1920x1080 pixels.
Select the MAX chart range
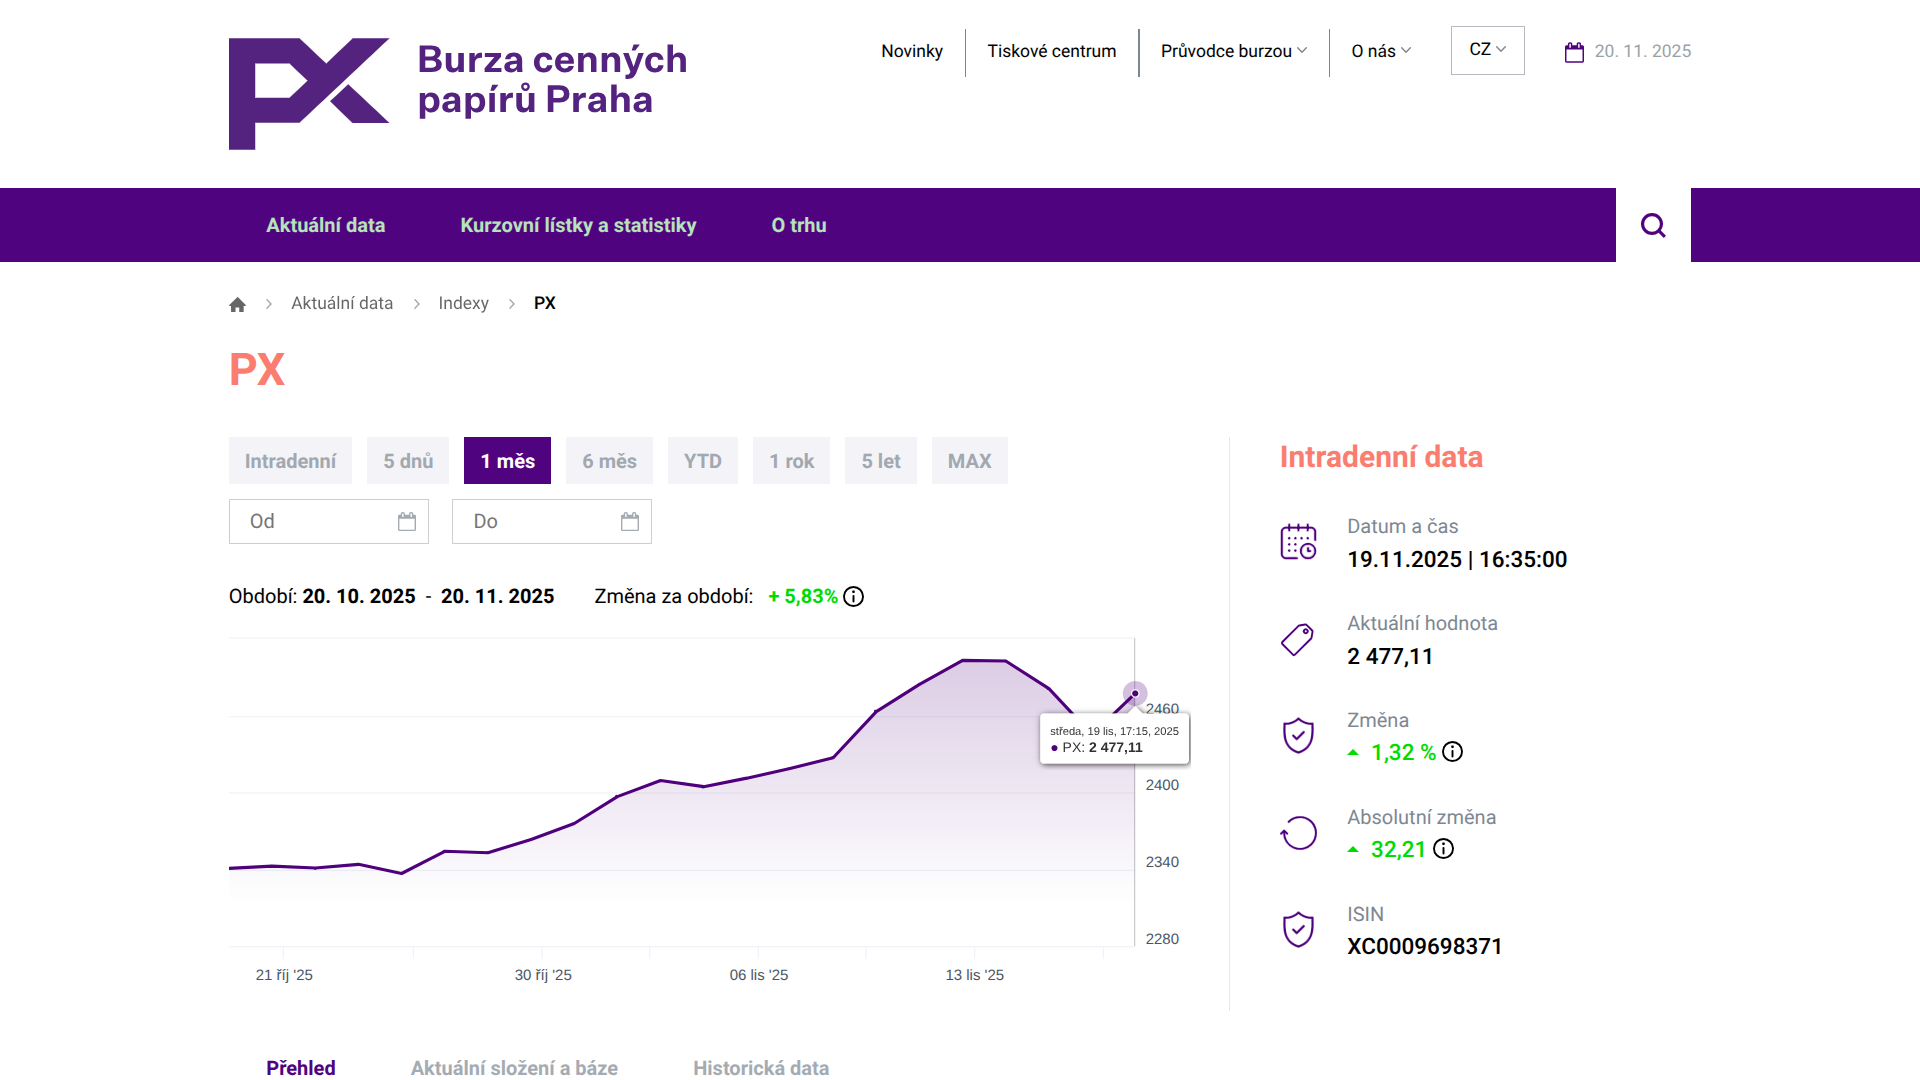(970, 461)
